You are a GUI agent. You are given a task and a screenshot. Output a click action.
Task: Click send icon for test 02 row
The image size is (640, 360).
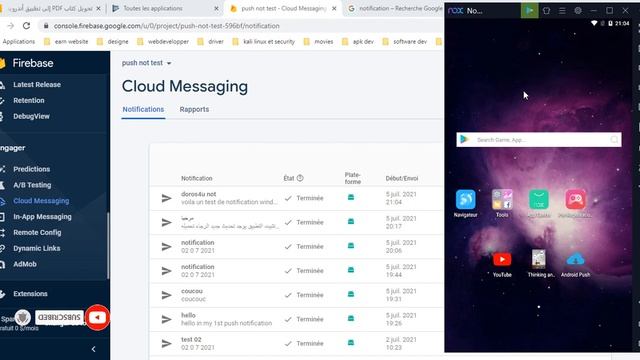[167, 344]
